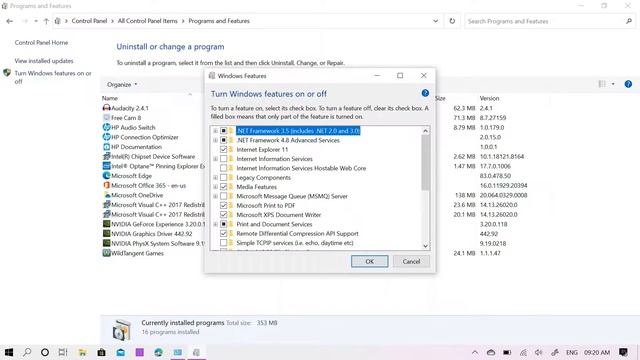Uncheck Internet Explorer 11
Image resolution: width=640 pixels, height=360 pixels.
click(x=223, y=149)
